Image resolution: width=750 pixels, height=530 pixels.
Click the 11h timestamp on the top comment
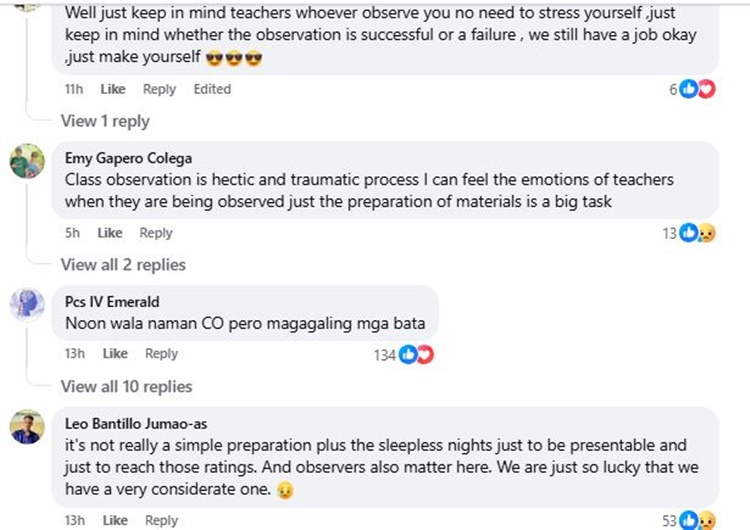[x=74, y=89]
